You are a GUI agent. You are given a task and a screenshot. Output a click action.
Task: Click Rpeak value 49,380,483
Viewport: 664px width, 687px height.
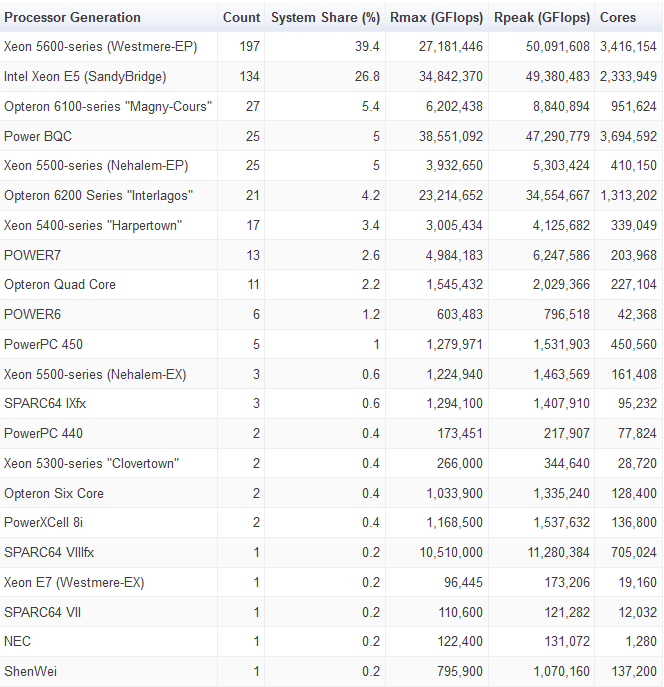pos(558,77)
